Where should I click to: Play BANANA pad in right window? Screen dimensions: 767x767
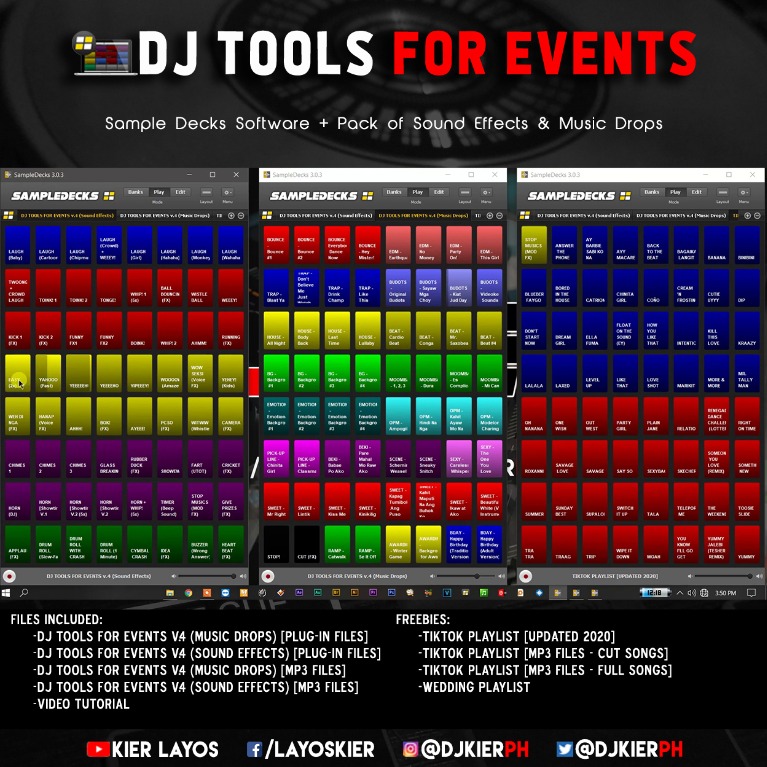tap(717, 245)
